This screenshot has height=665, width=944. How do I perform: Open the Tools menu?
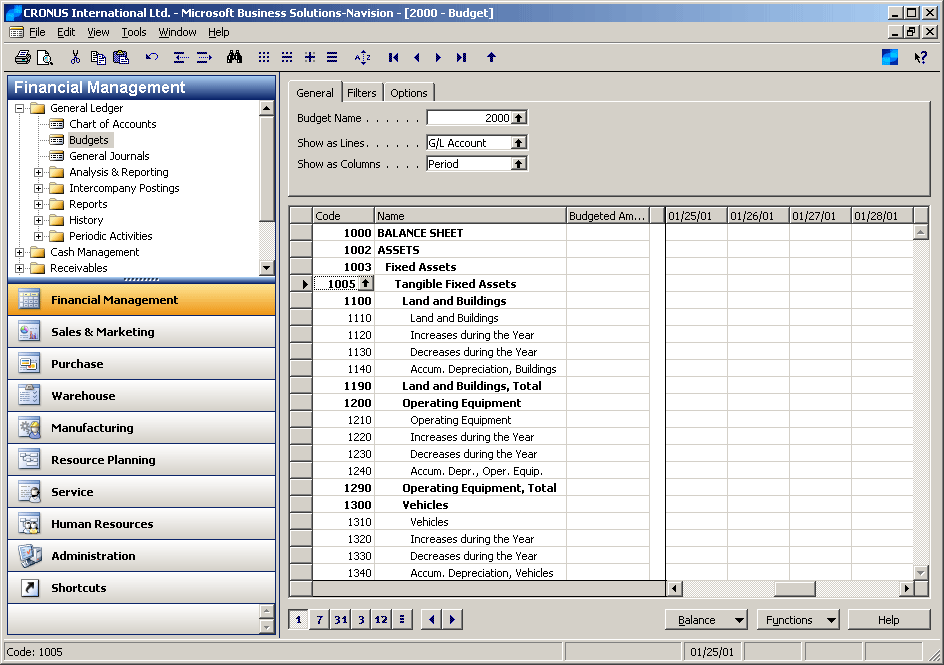[134, 32]
